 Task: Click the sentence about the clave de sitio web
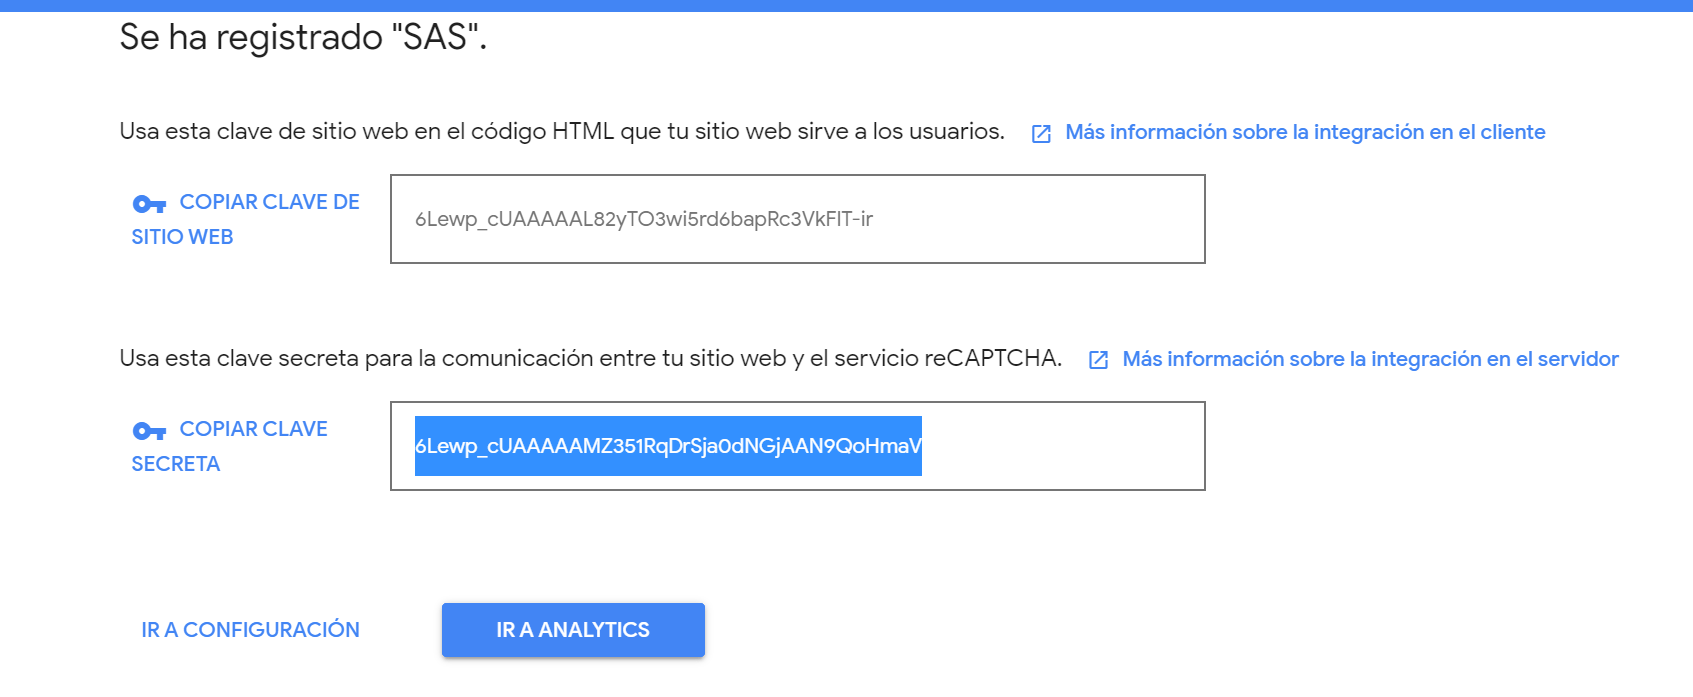coord(562,132)
